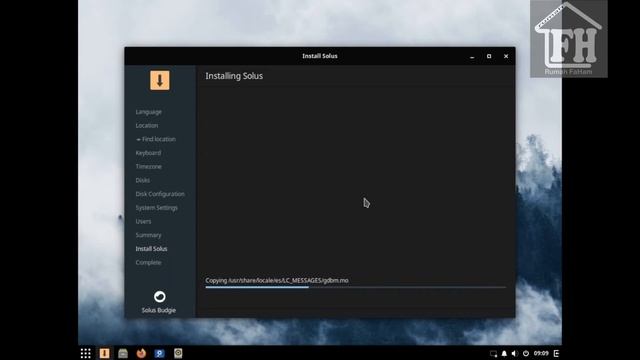This screenshot has height=360, width=640.
Task: Click the clock showing 09:09
Action: (541, 353)
